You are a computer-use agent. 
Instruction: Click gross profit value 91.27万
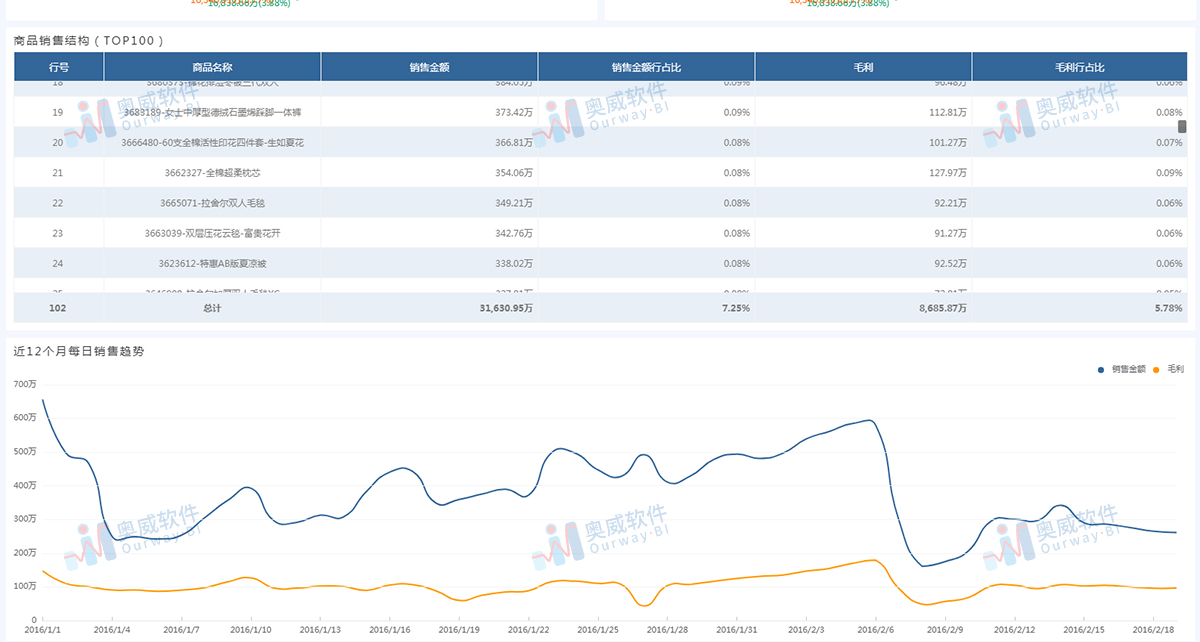click(x=951, y=233)
